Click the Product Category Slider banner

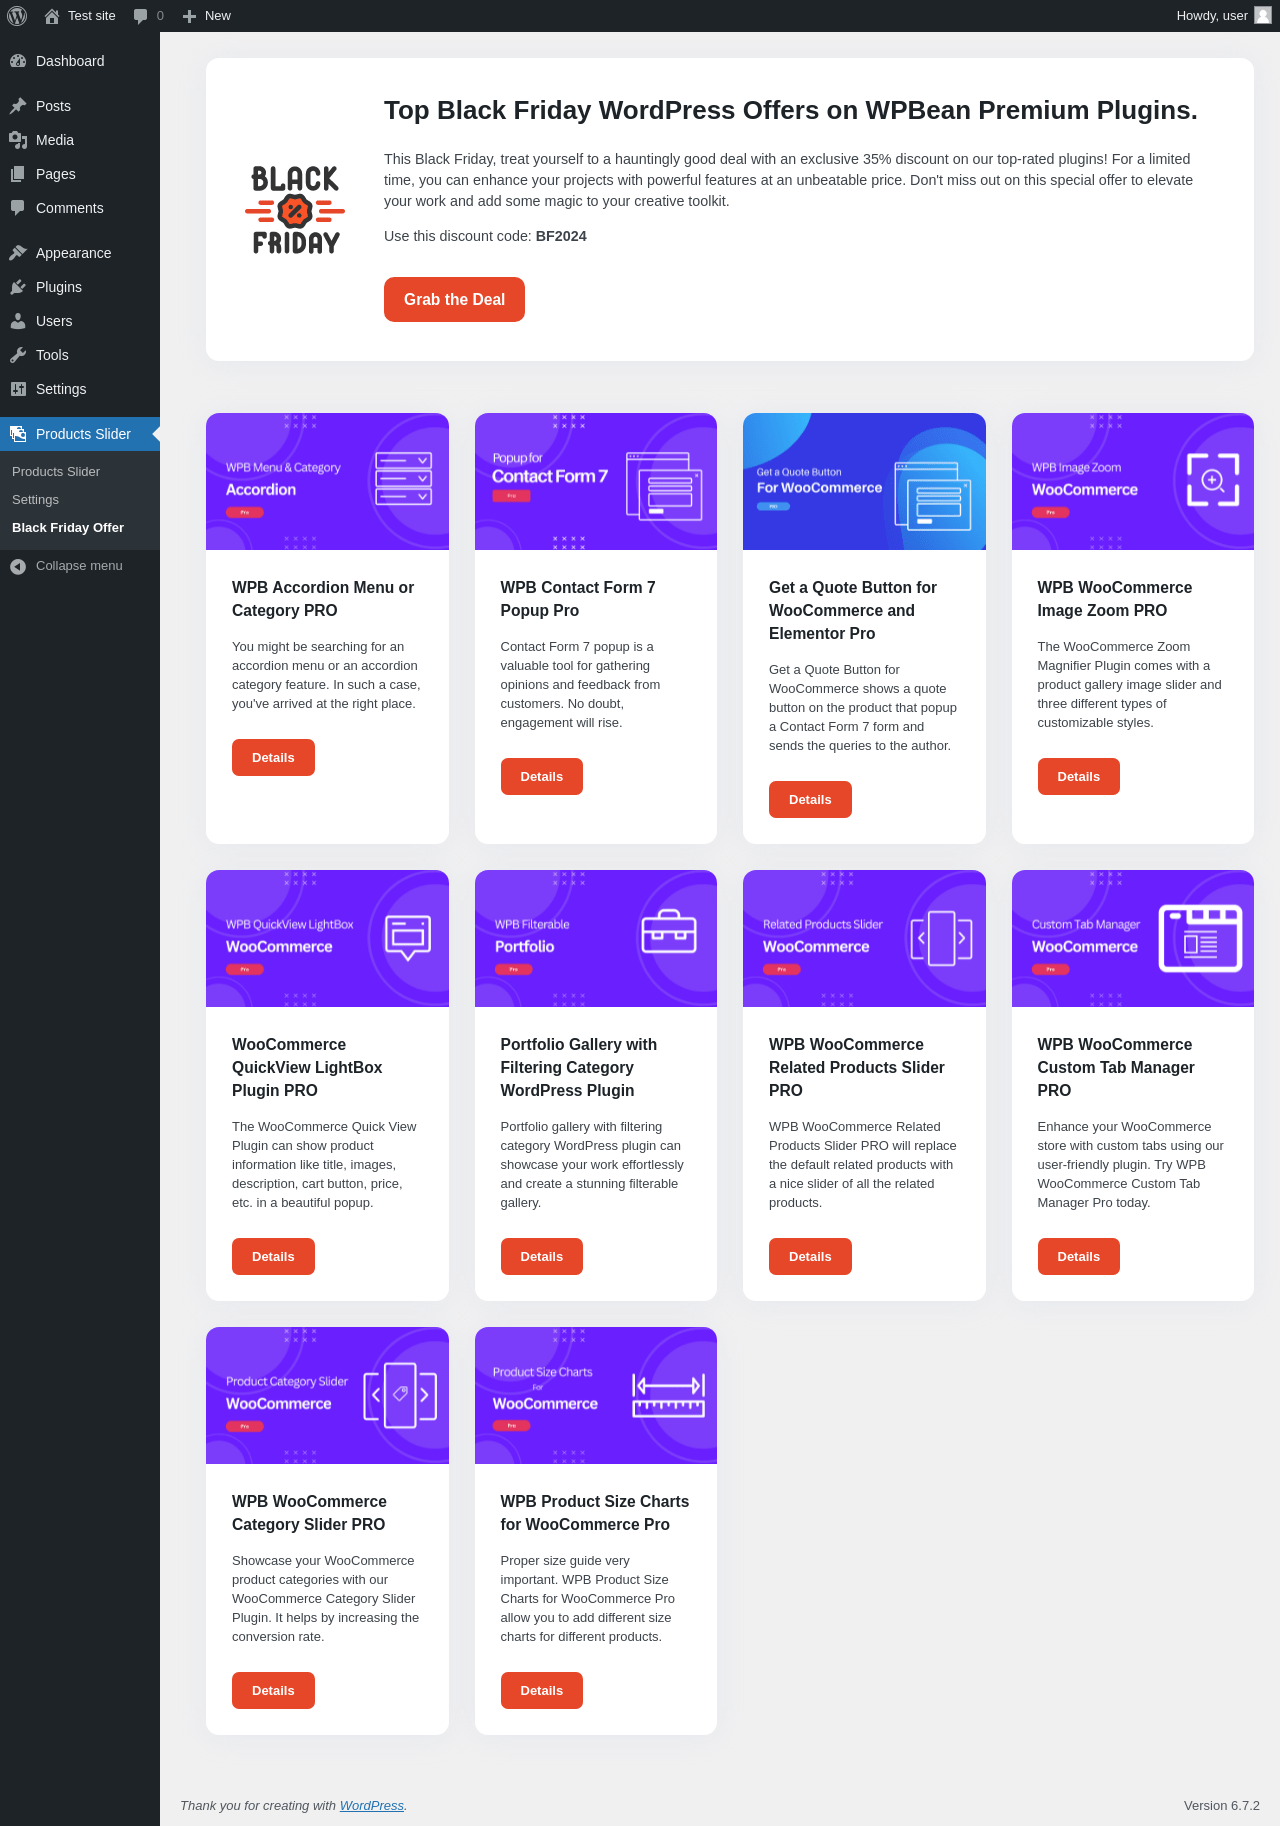[x=327, y=1396]
